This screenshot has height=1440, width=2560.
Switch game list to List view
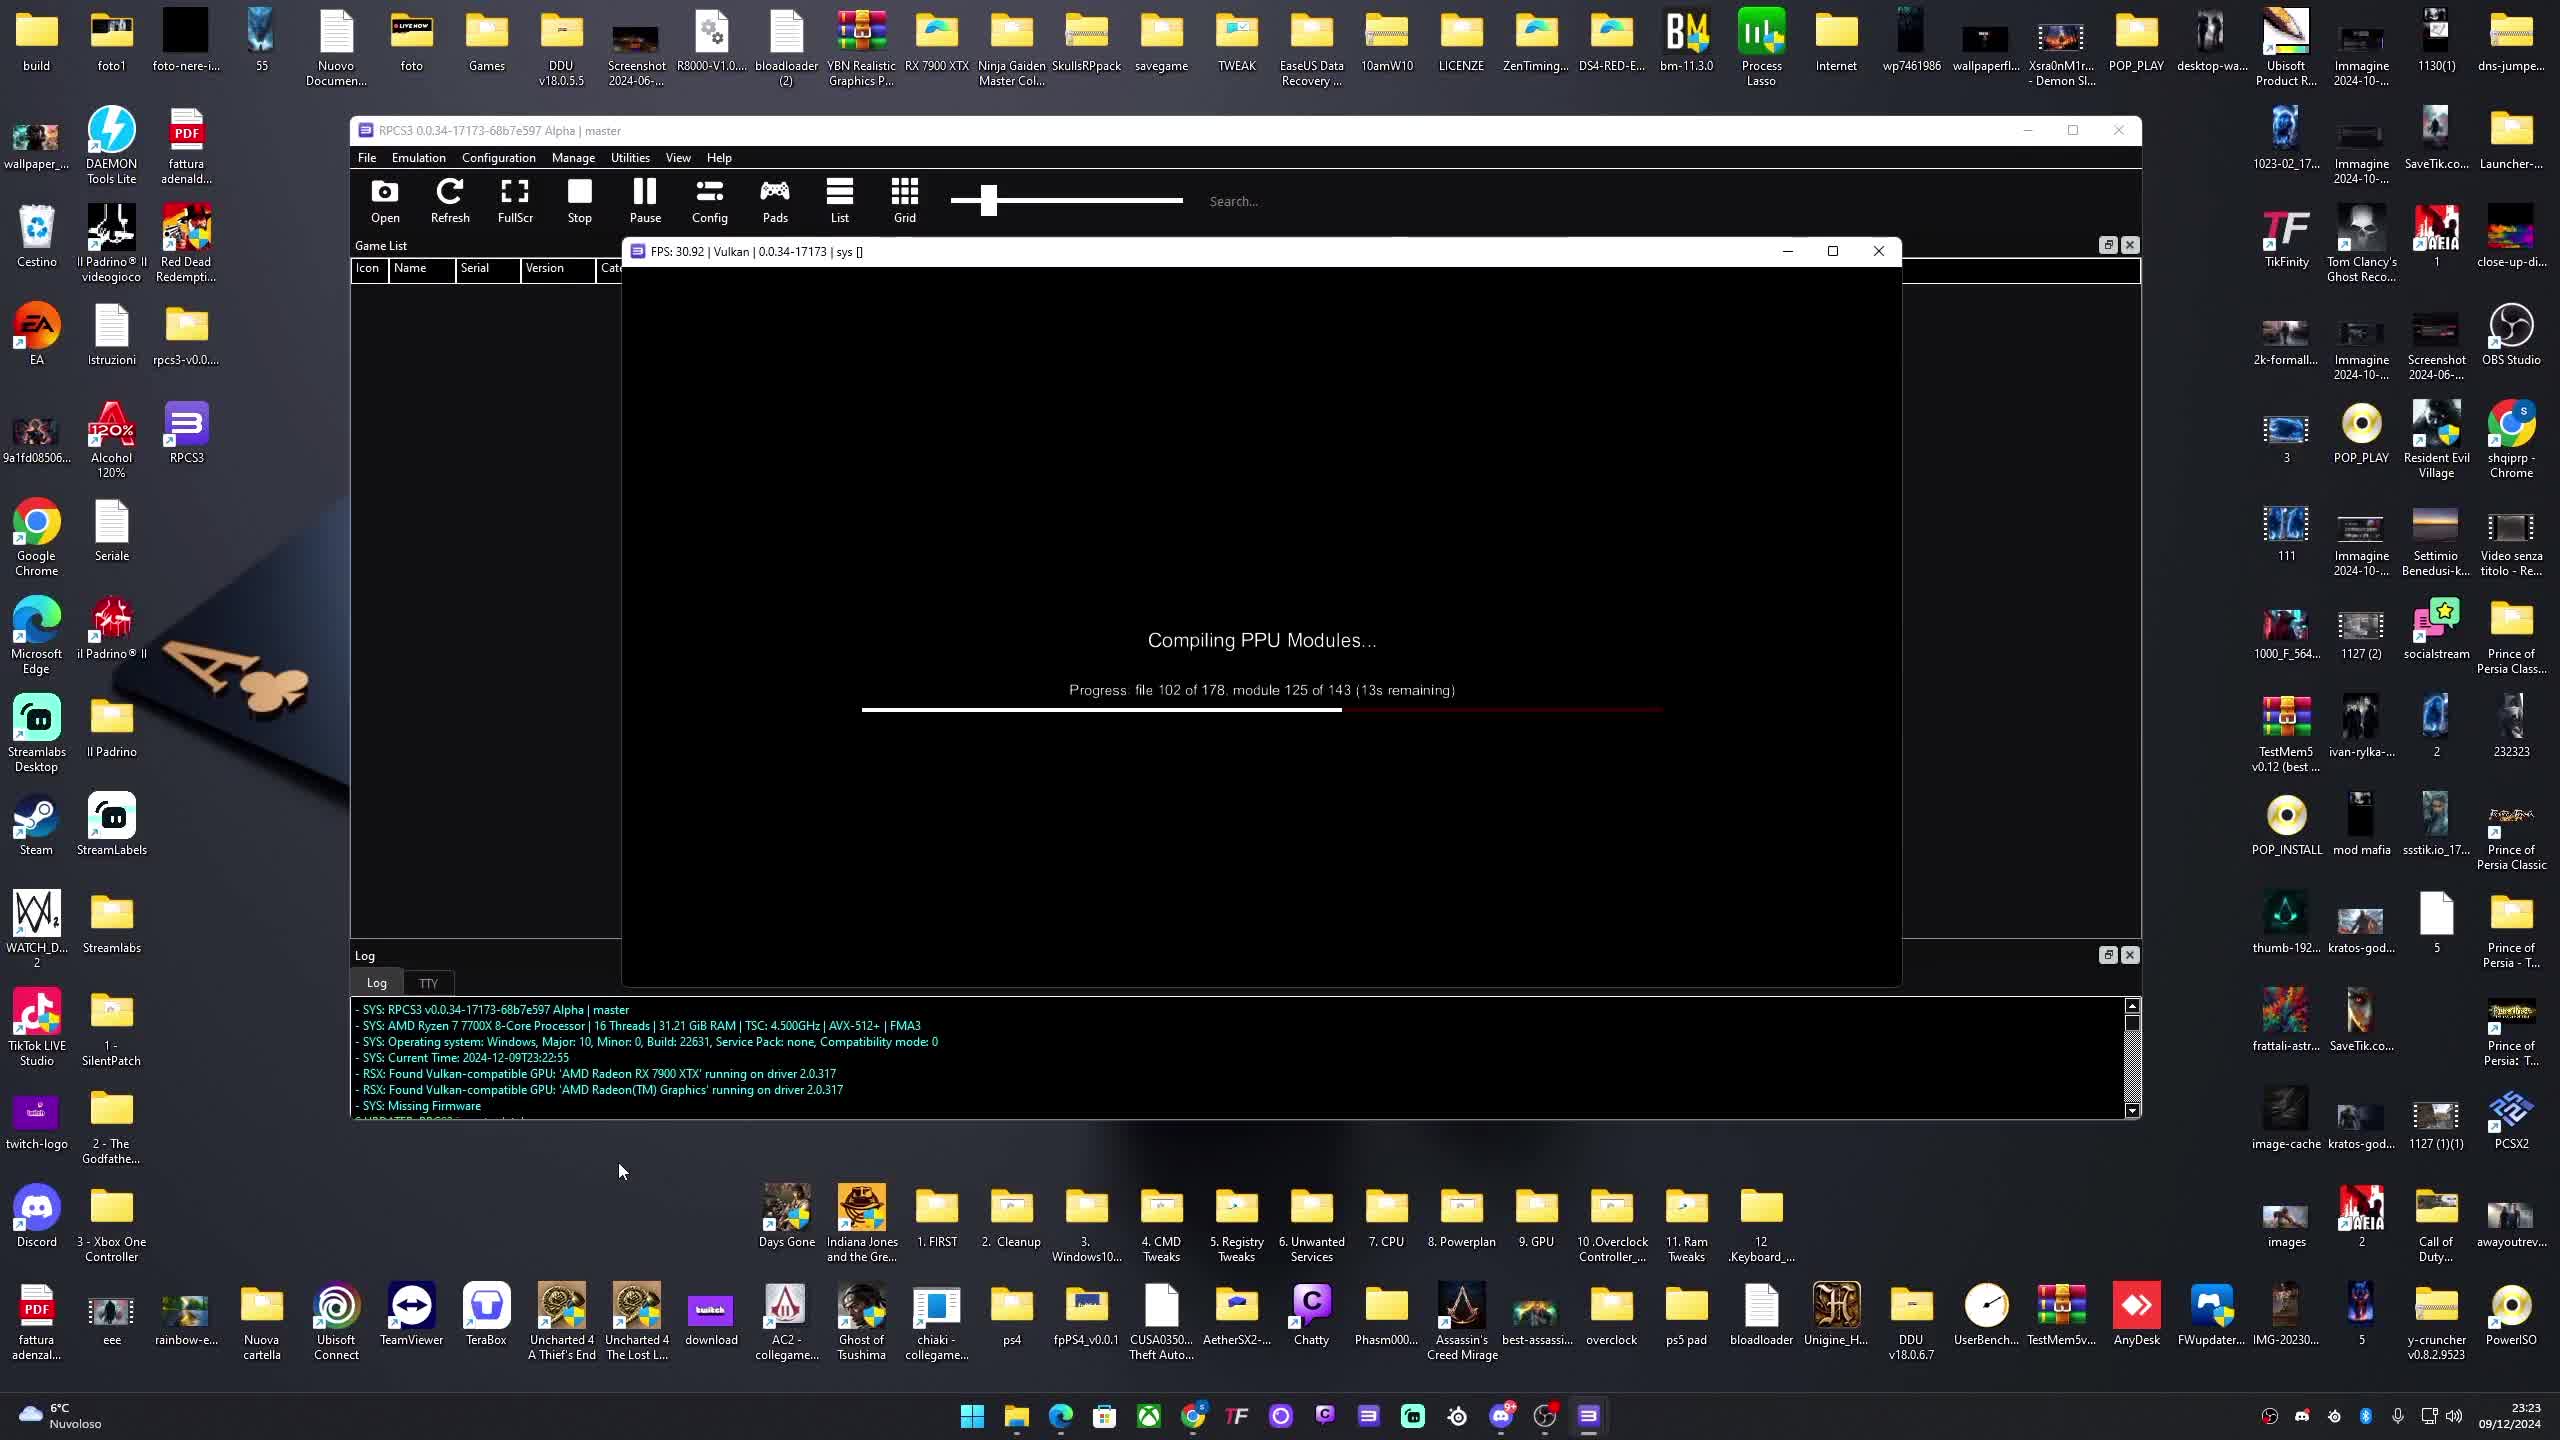click(840, 201)
